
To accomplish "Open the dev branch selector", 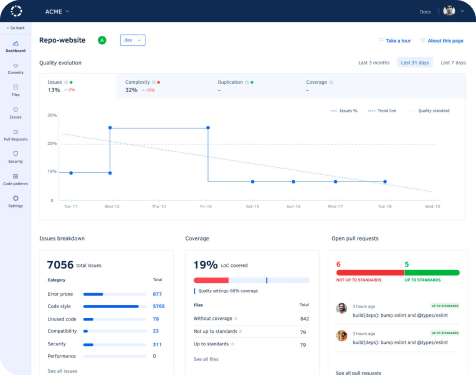I will pyautogui.click(x=133, y=40).
